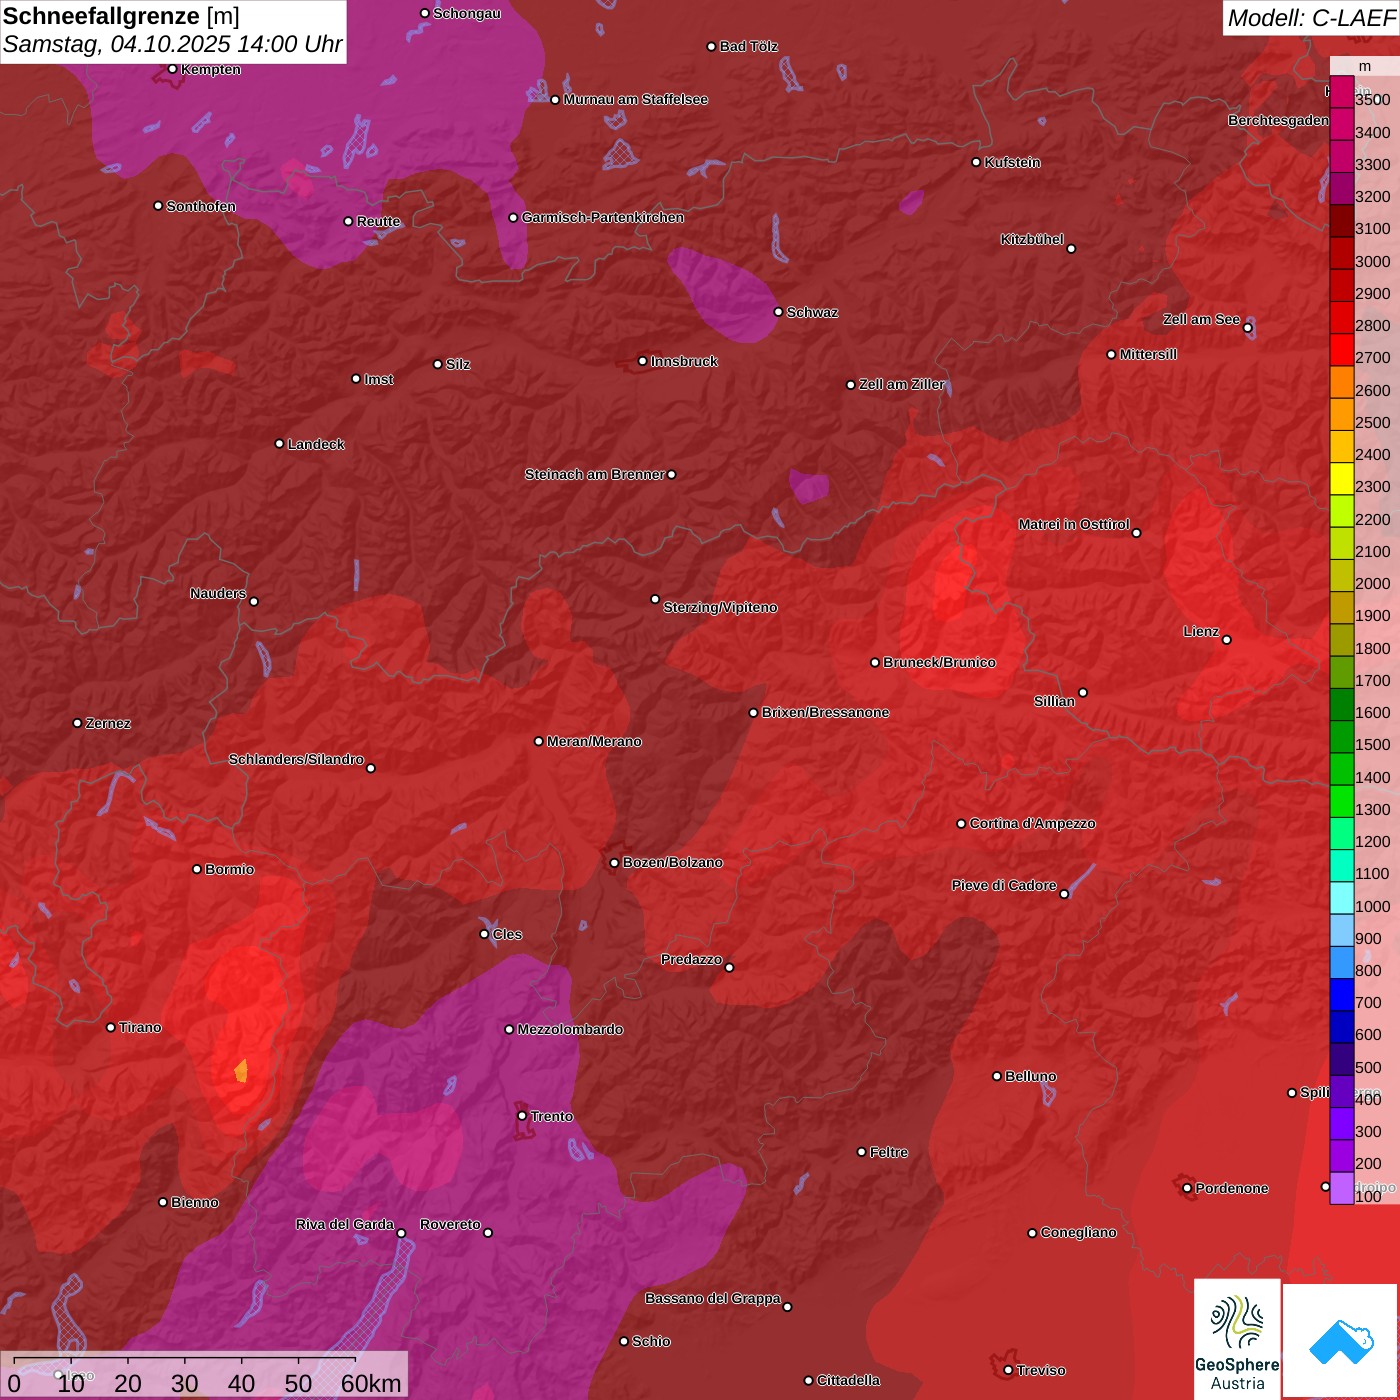Screen dimensions: 1400x1400
Task: Click the 'Reutte' label
Action: click(378, 221)
